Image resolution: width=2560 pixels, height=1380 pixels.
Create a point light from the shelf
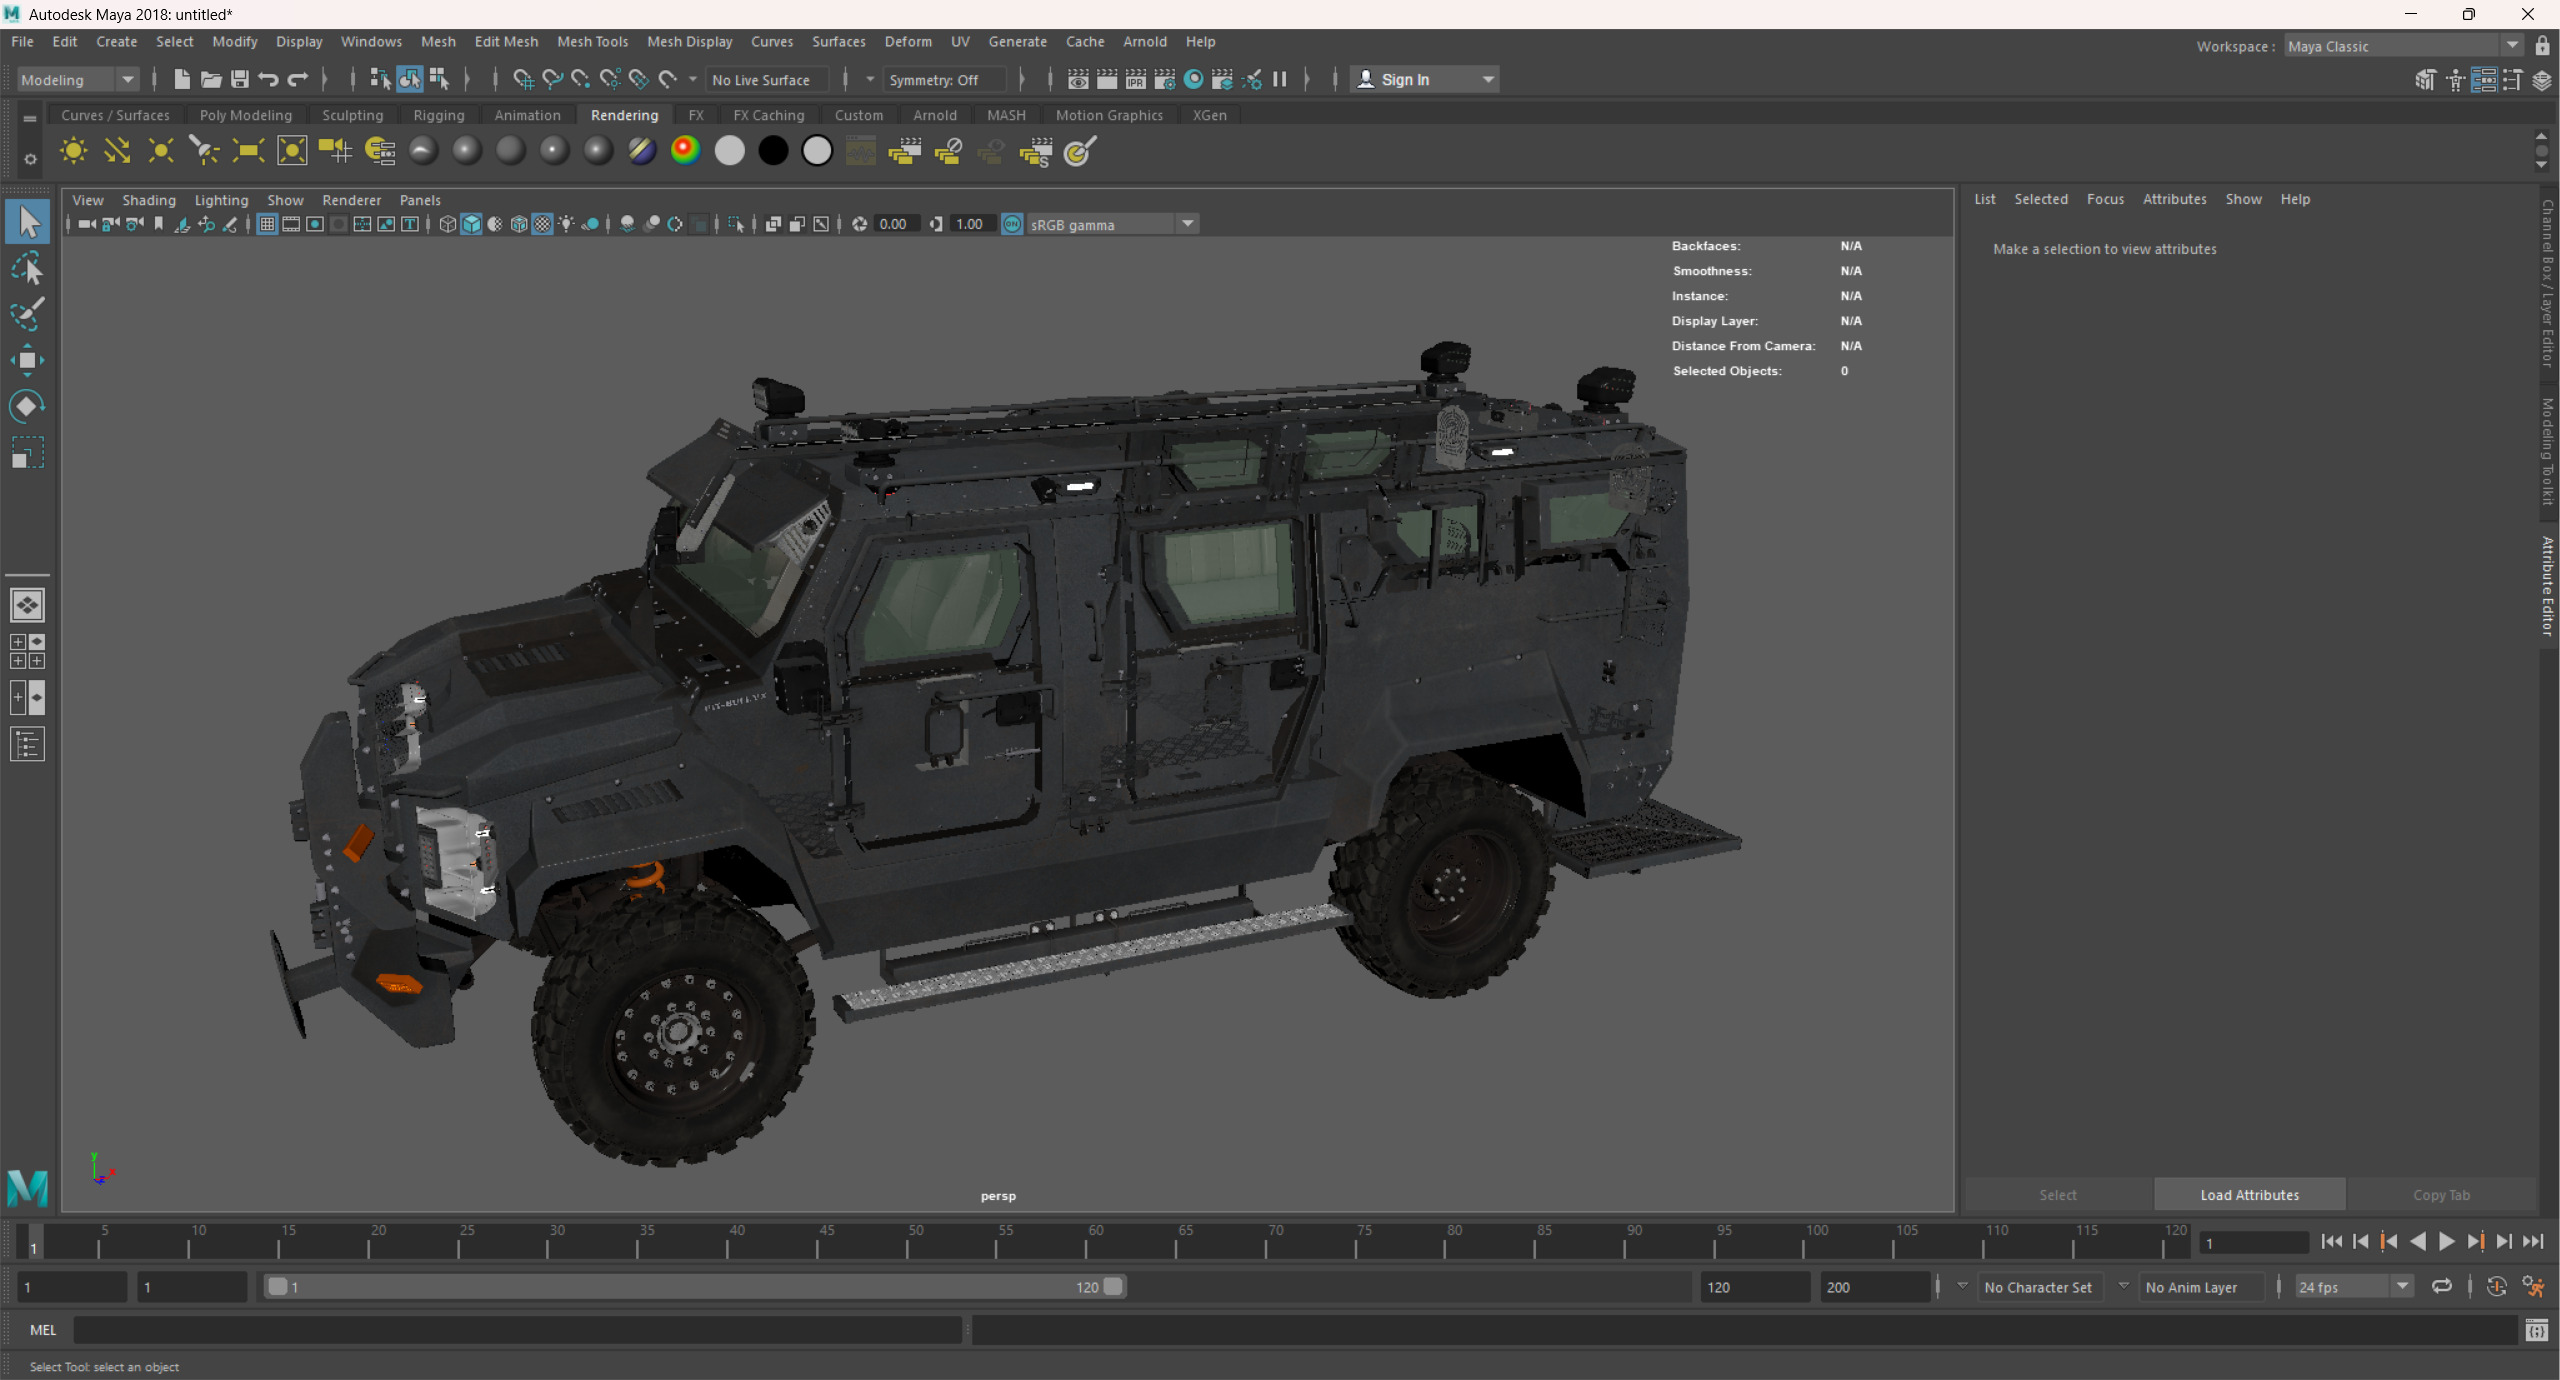point(160,151)
